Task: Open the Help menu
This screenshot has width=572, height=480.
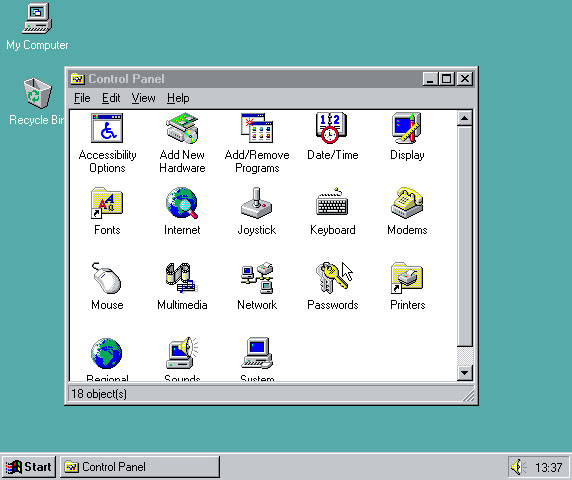Action: pos(178,98)
